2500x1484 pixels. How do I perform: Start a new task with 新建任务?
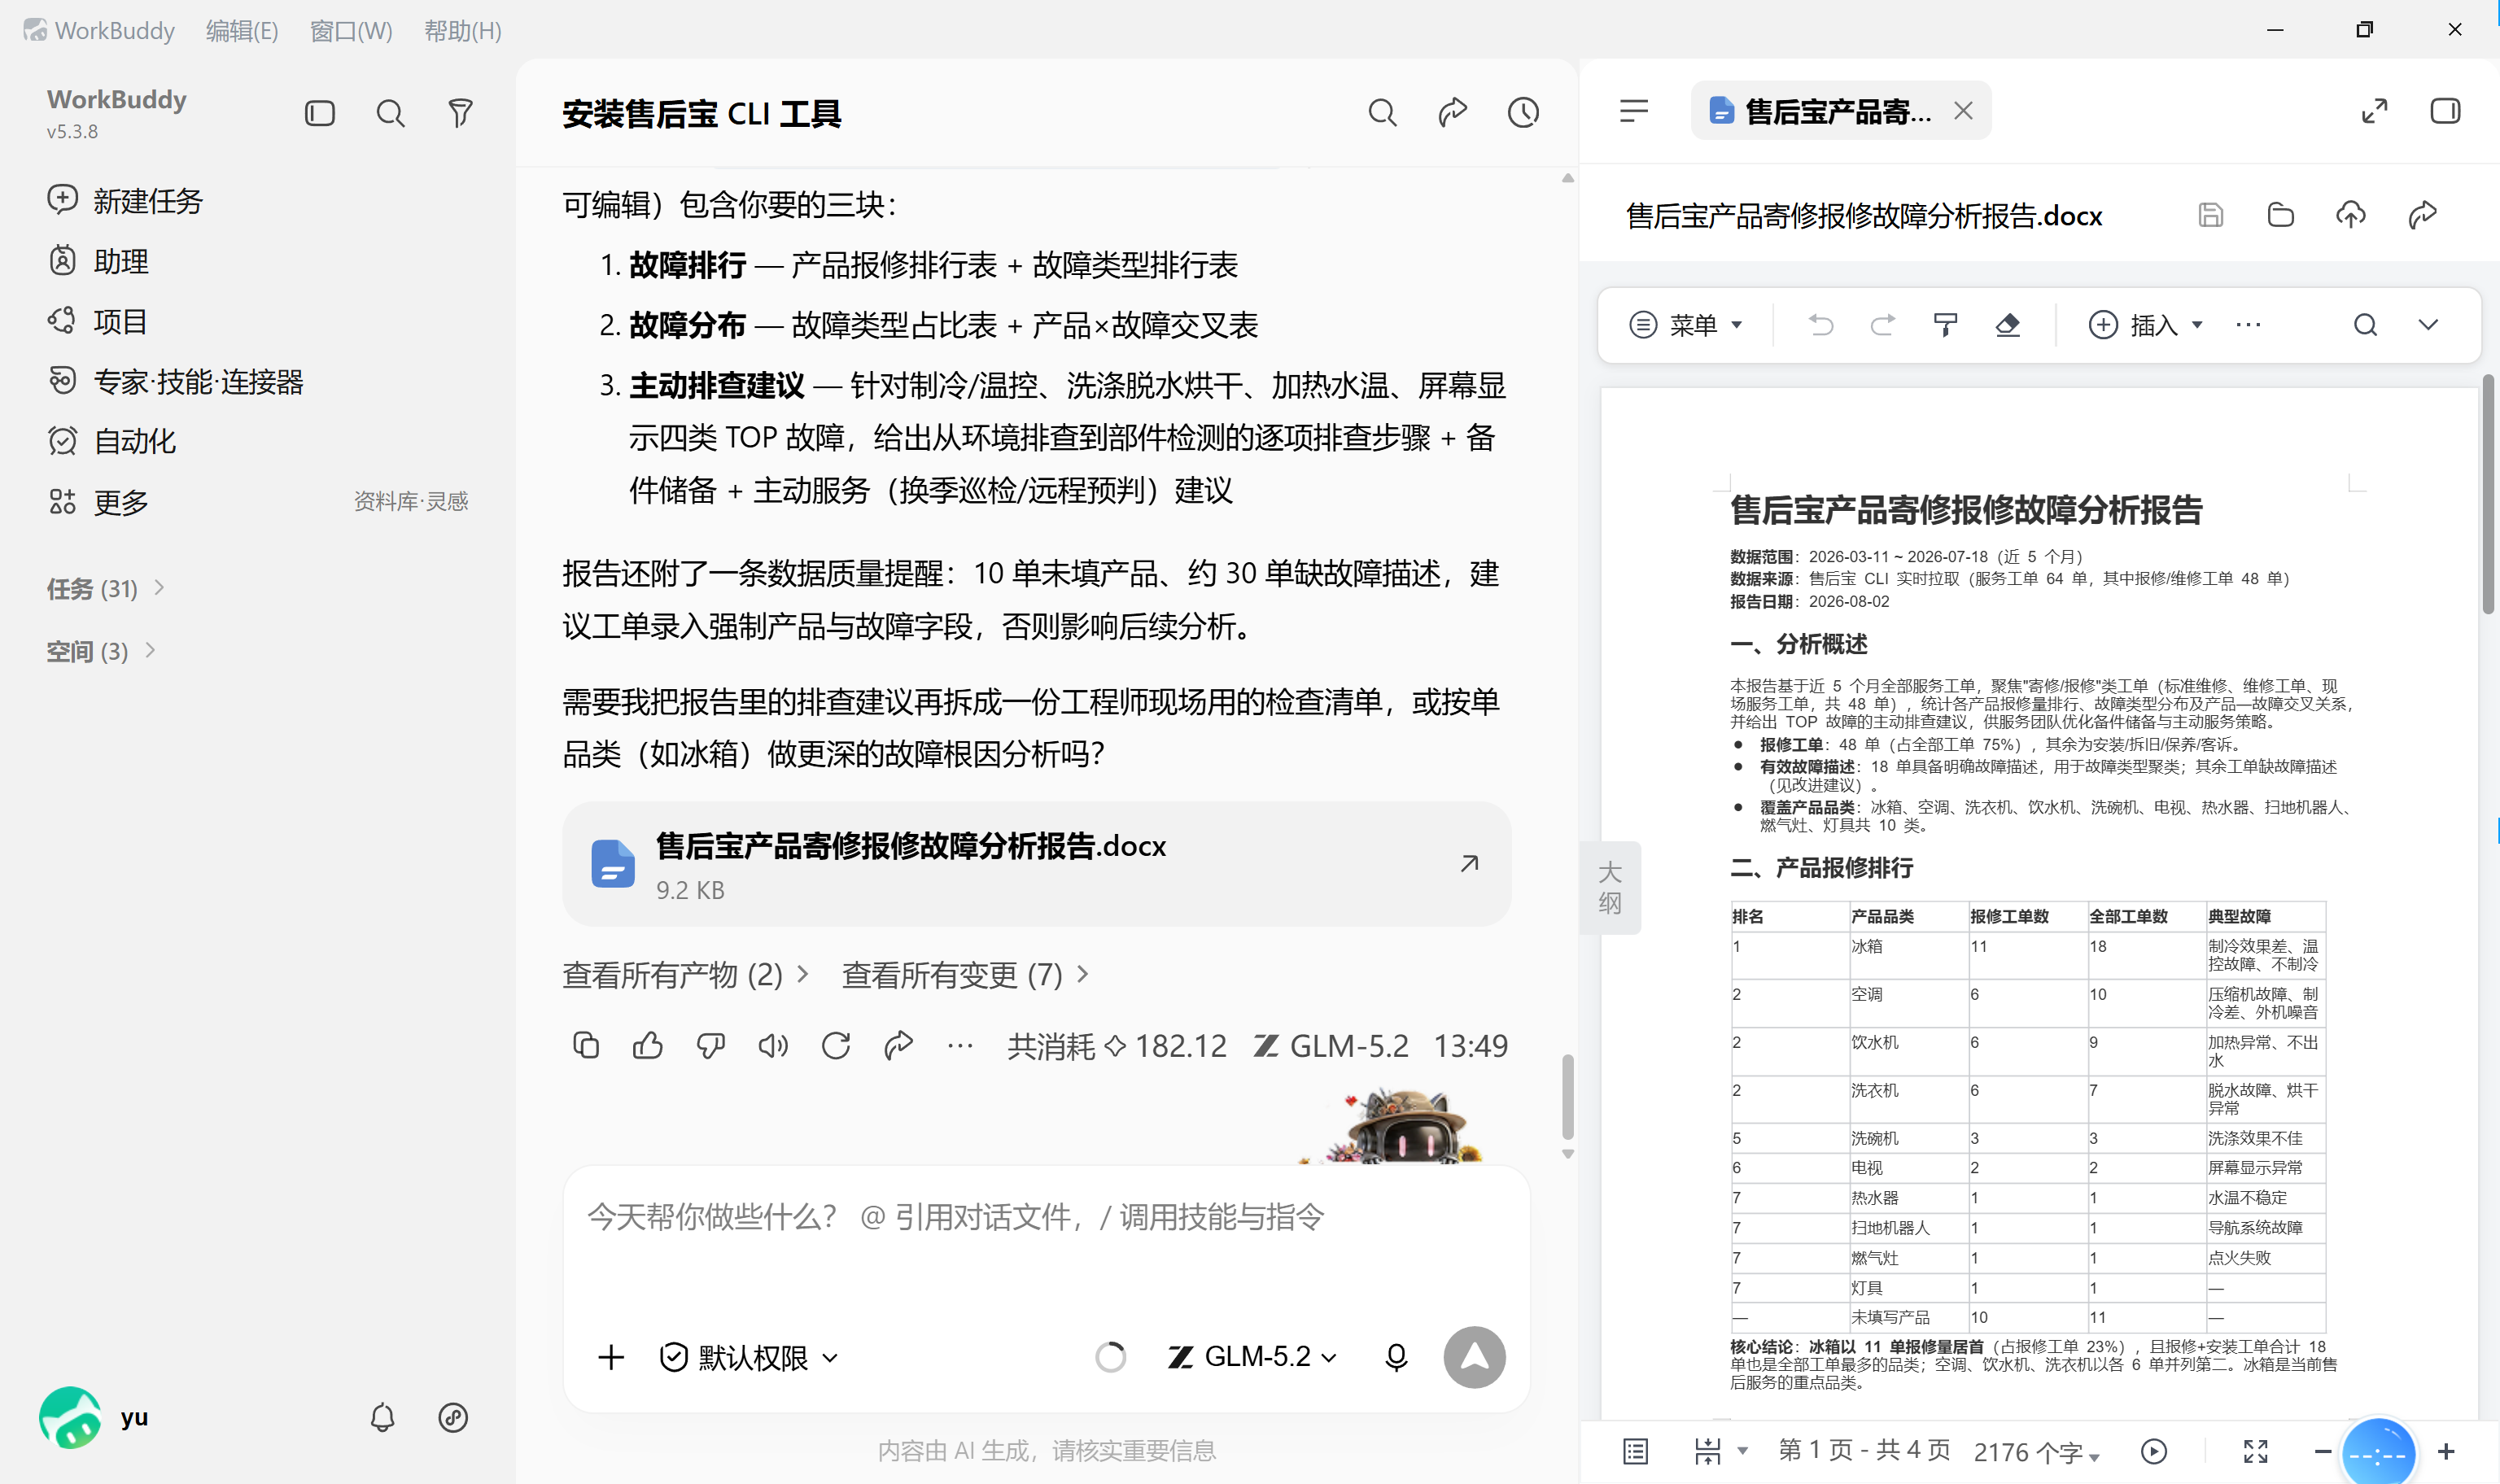click(125, 201)
